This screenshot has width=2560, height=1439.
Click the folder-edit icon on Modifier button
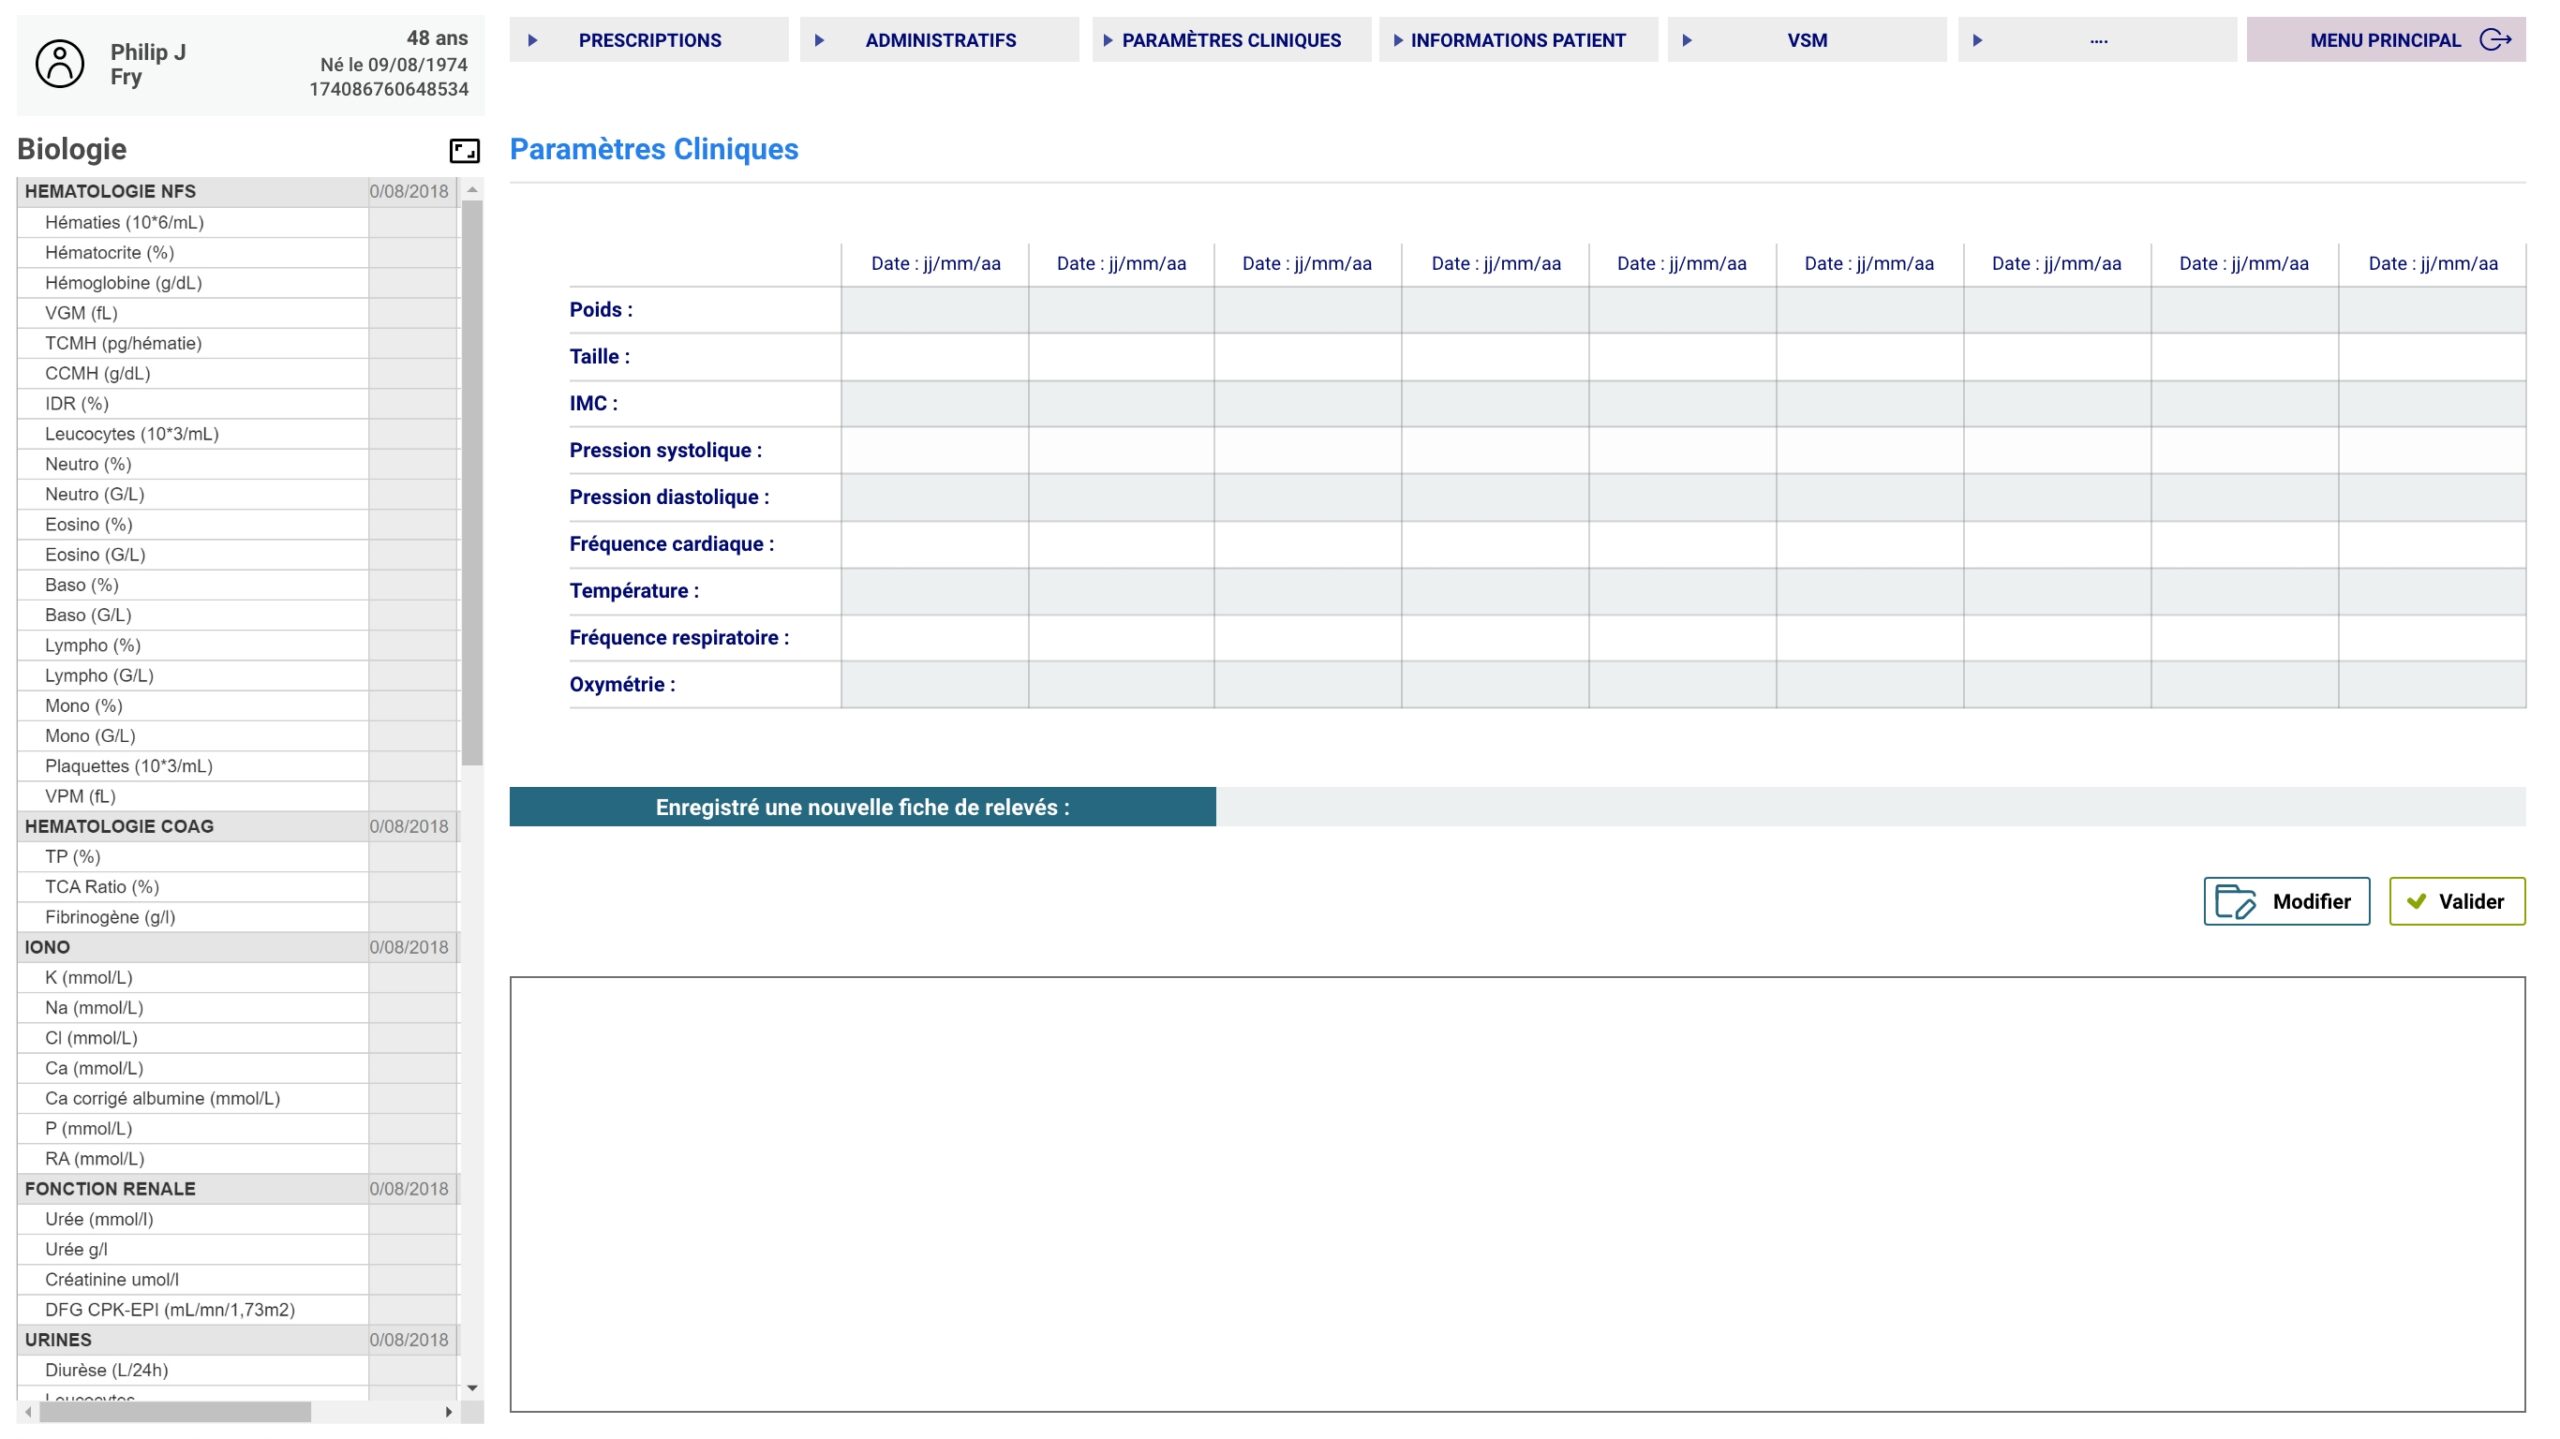click(2235, 901)
